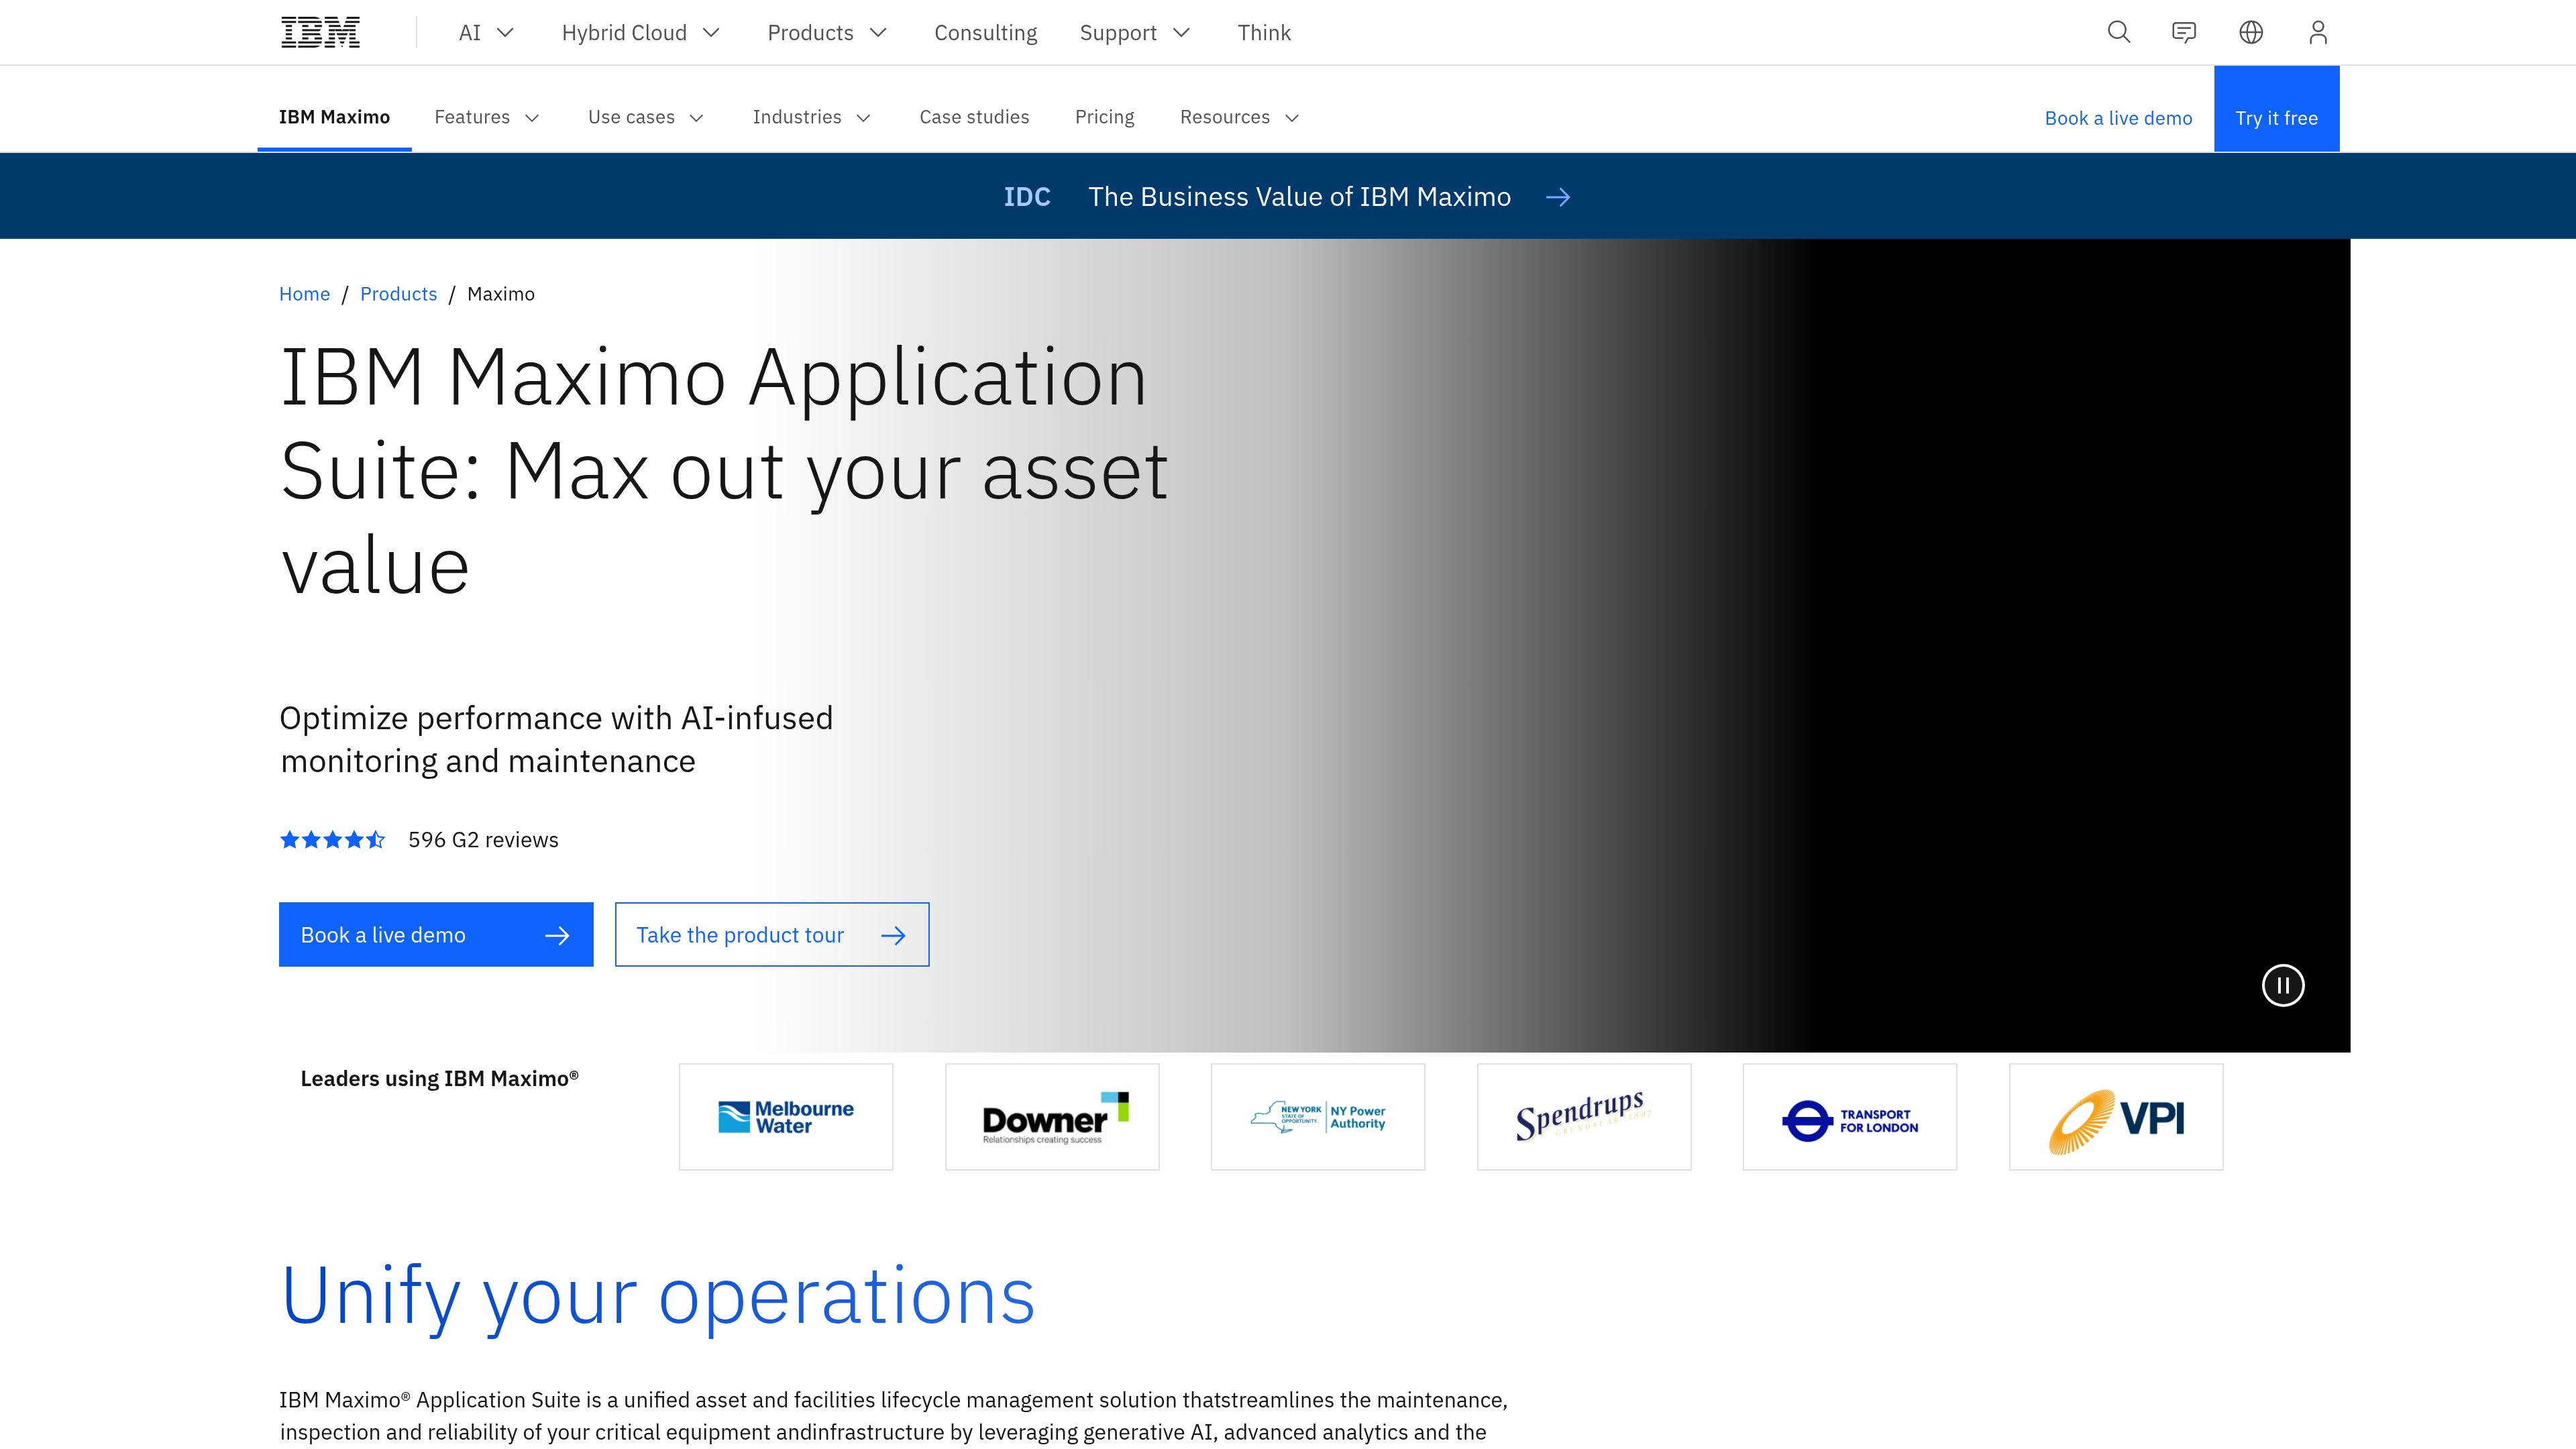
Task: Open Think in top navigation
Action: coord(1264,32)
